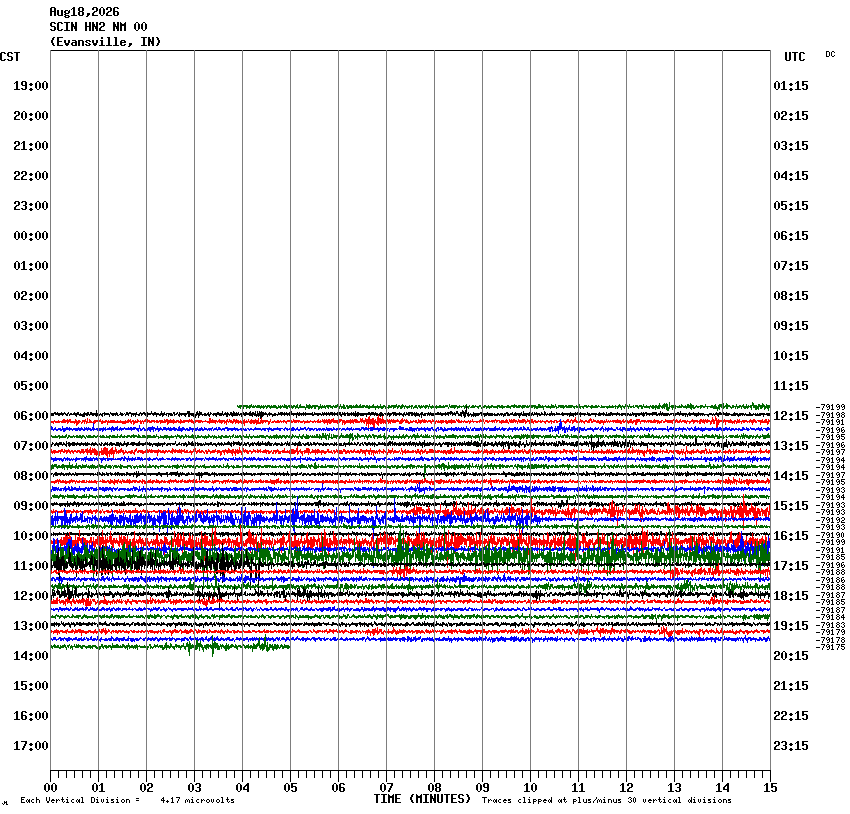The width and height of the screenshot is (850, 814).
Task: Click the -79199 offset value label
Action: tap(831, 407)
